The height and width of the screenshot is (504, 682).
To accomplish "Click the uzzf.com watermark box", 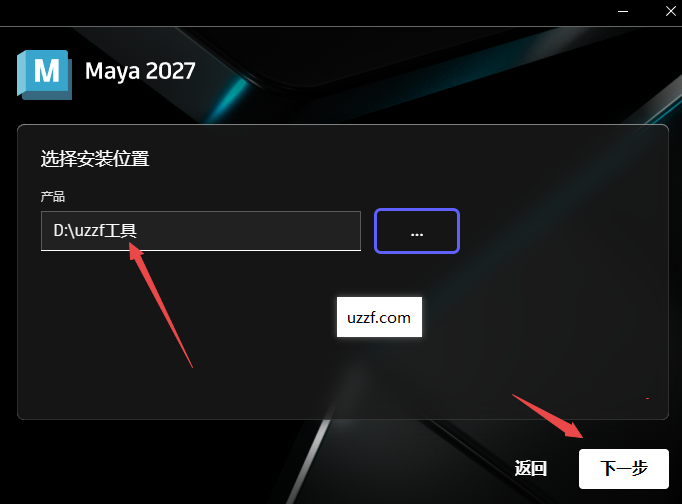I will (x=379, y=317).
